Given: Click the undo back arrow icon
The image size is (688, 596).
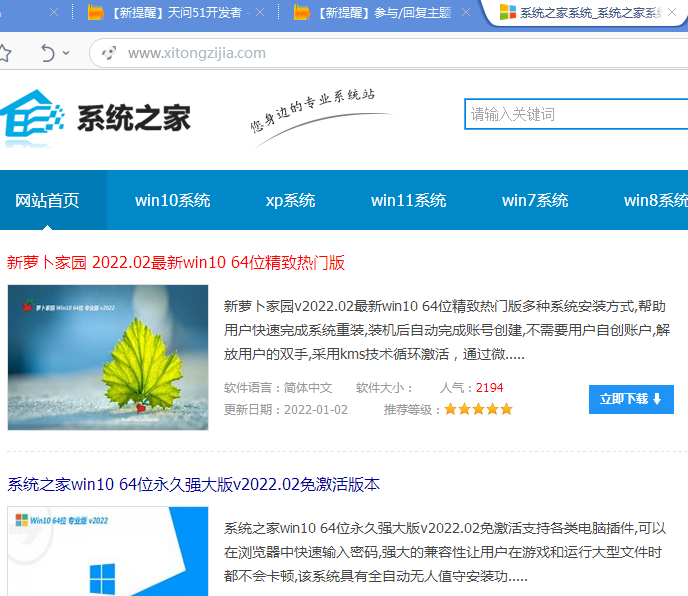Looking at the screenshot, I should 47,53.
